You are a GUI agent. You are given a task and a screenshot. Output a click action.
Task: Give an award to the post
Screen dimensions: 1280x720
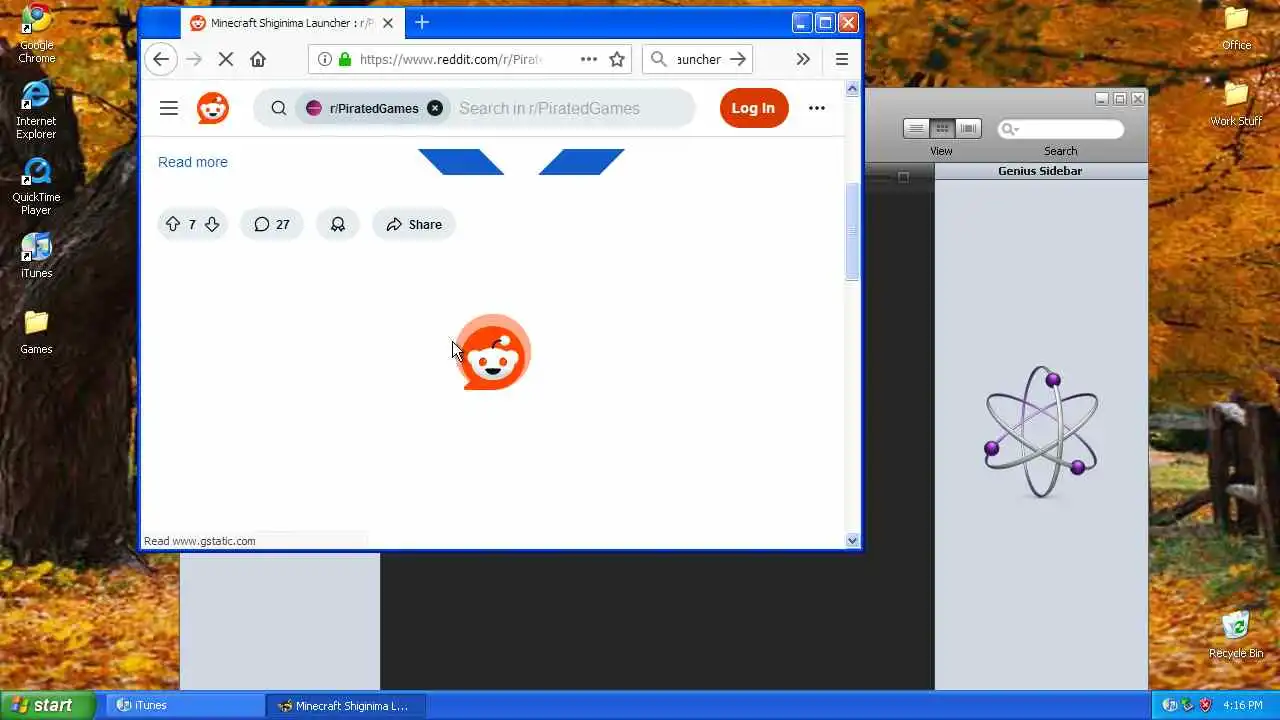coord(338,224)
